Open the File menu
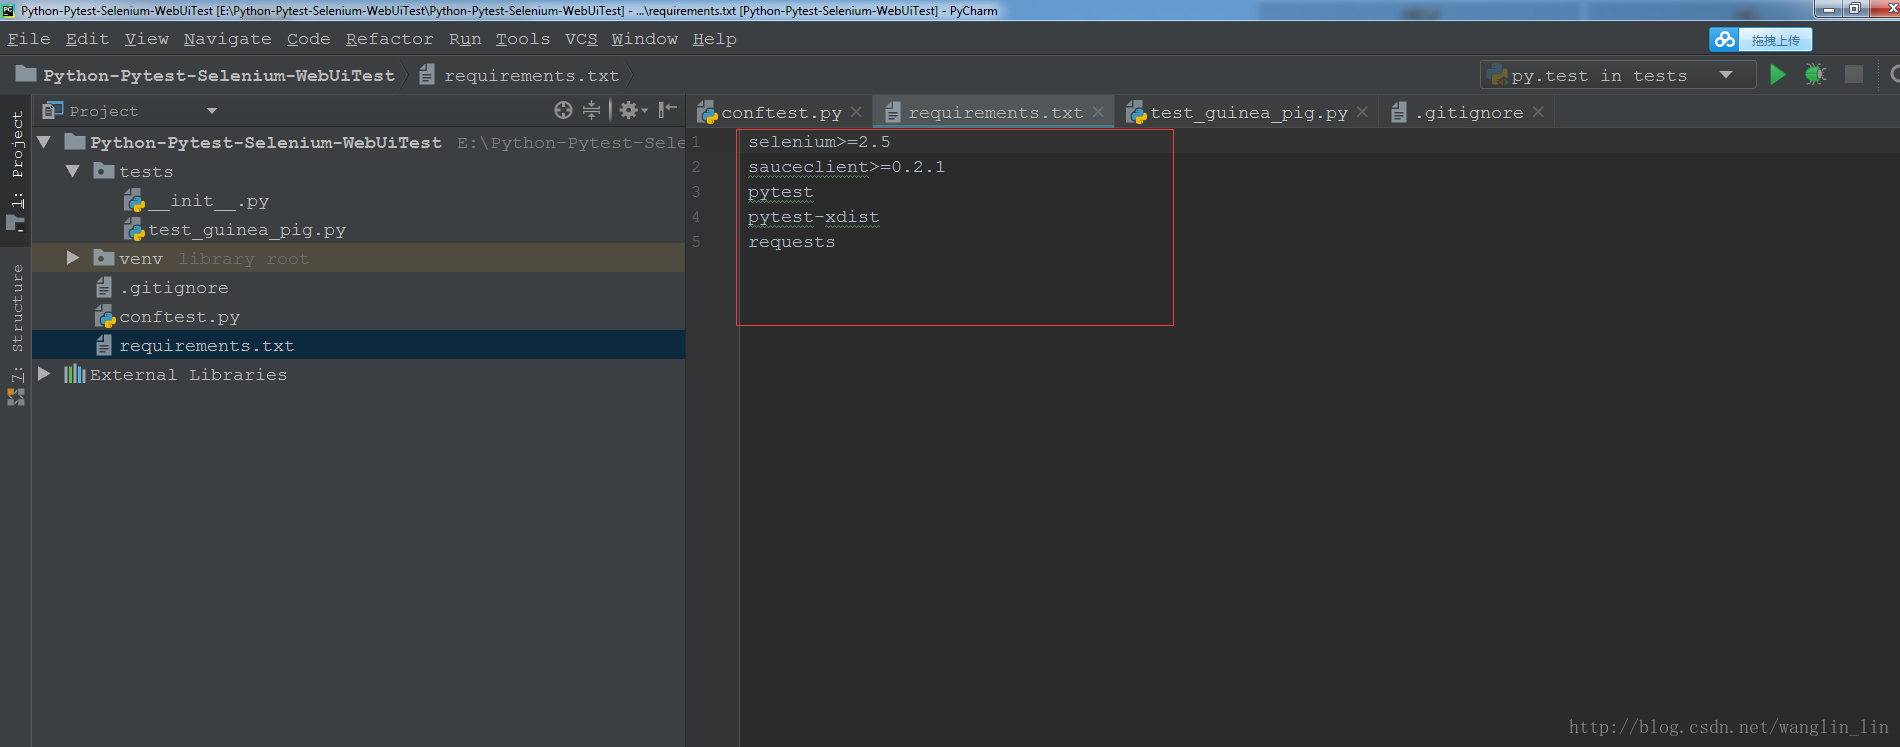 [x=29, y=39]
